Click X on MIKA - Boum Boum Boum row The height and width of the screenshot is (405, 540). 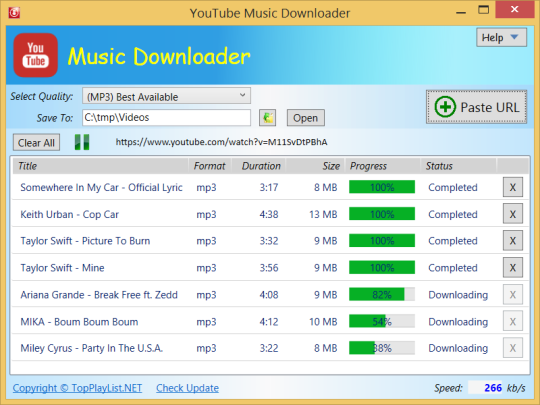[512, 321]
